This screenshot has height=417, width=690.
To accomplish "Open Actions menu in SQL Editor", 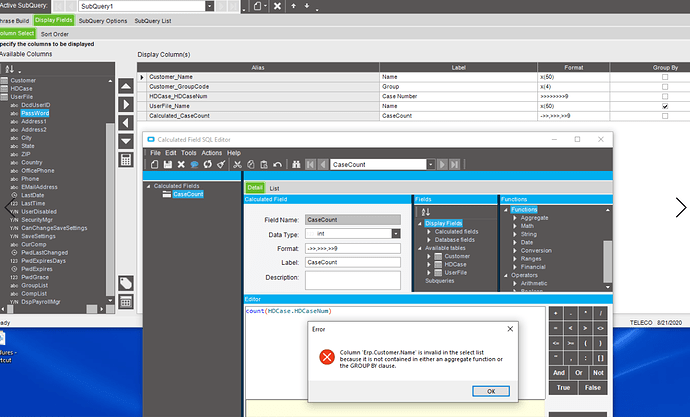I will (212, 153).
